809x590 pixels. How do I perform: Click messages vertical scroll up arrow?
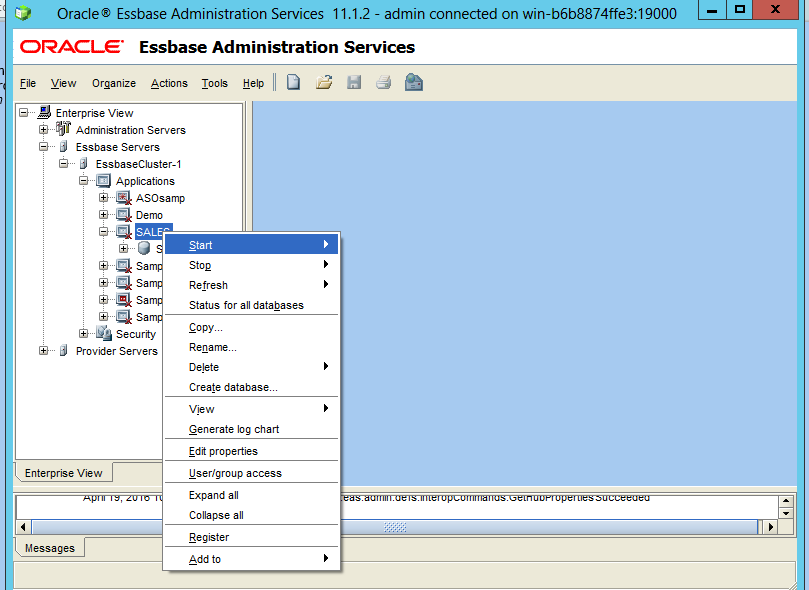pyautogui.click(x=786, y=501)
